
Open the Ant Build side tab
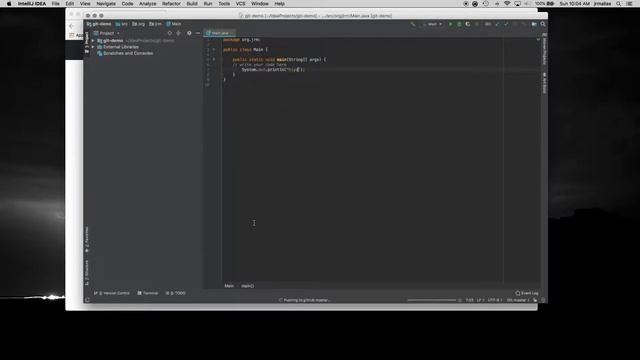click(544, 83)
